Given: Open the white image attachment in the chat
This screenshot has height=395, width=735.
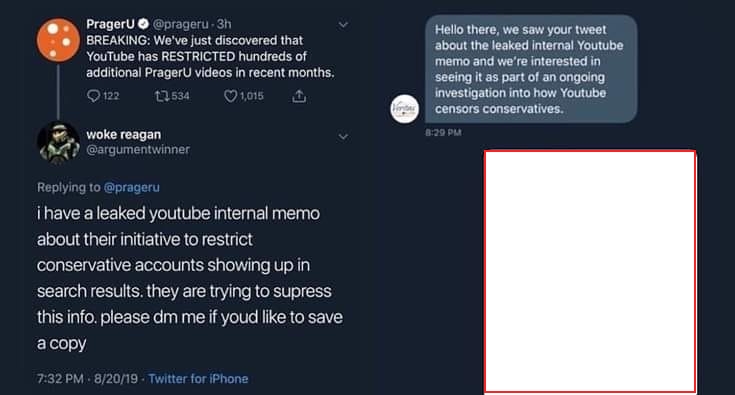Looking at the screenshot, I should (590, 271).
